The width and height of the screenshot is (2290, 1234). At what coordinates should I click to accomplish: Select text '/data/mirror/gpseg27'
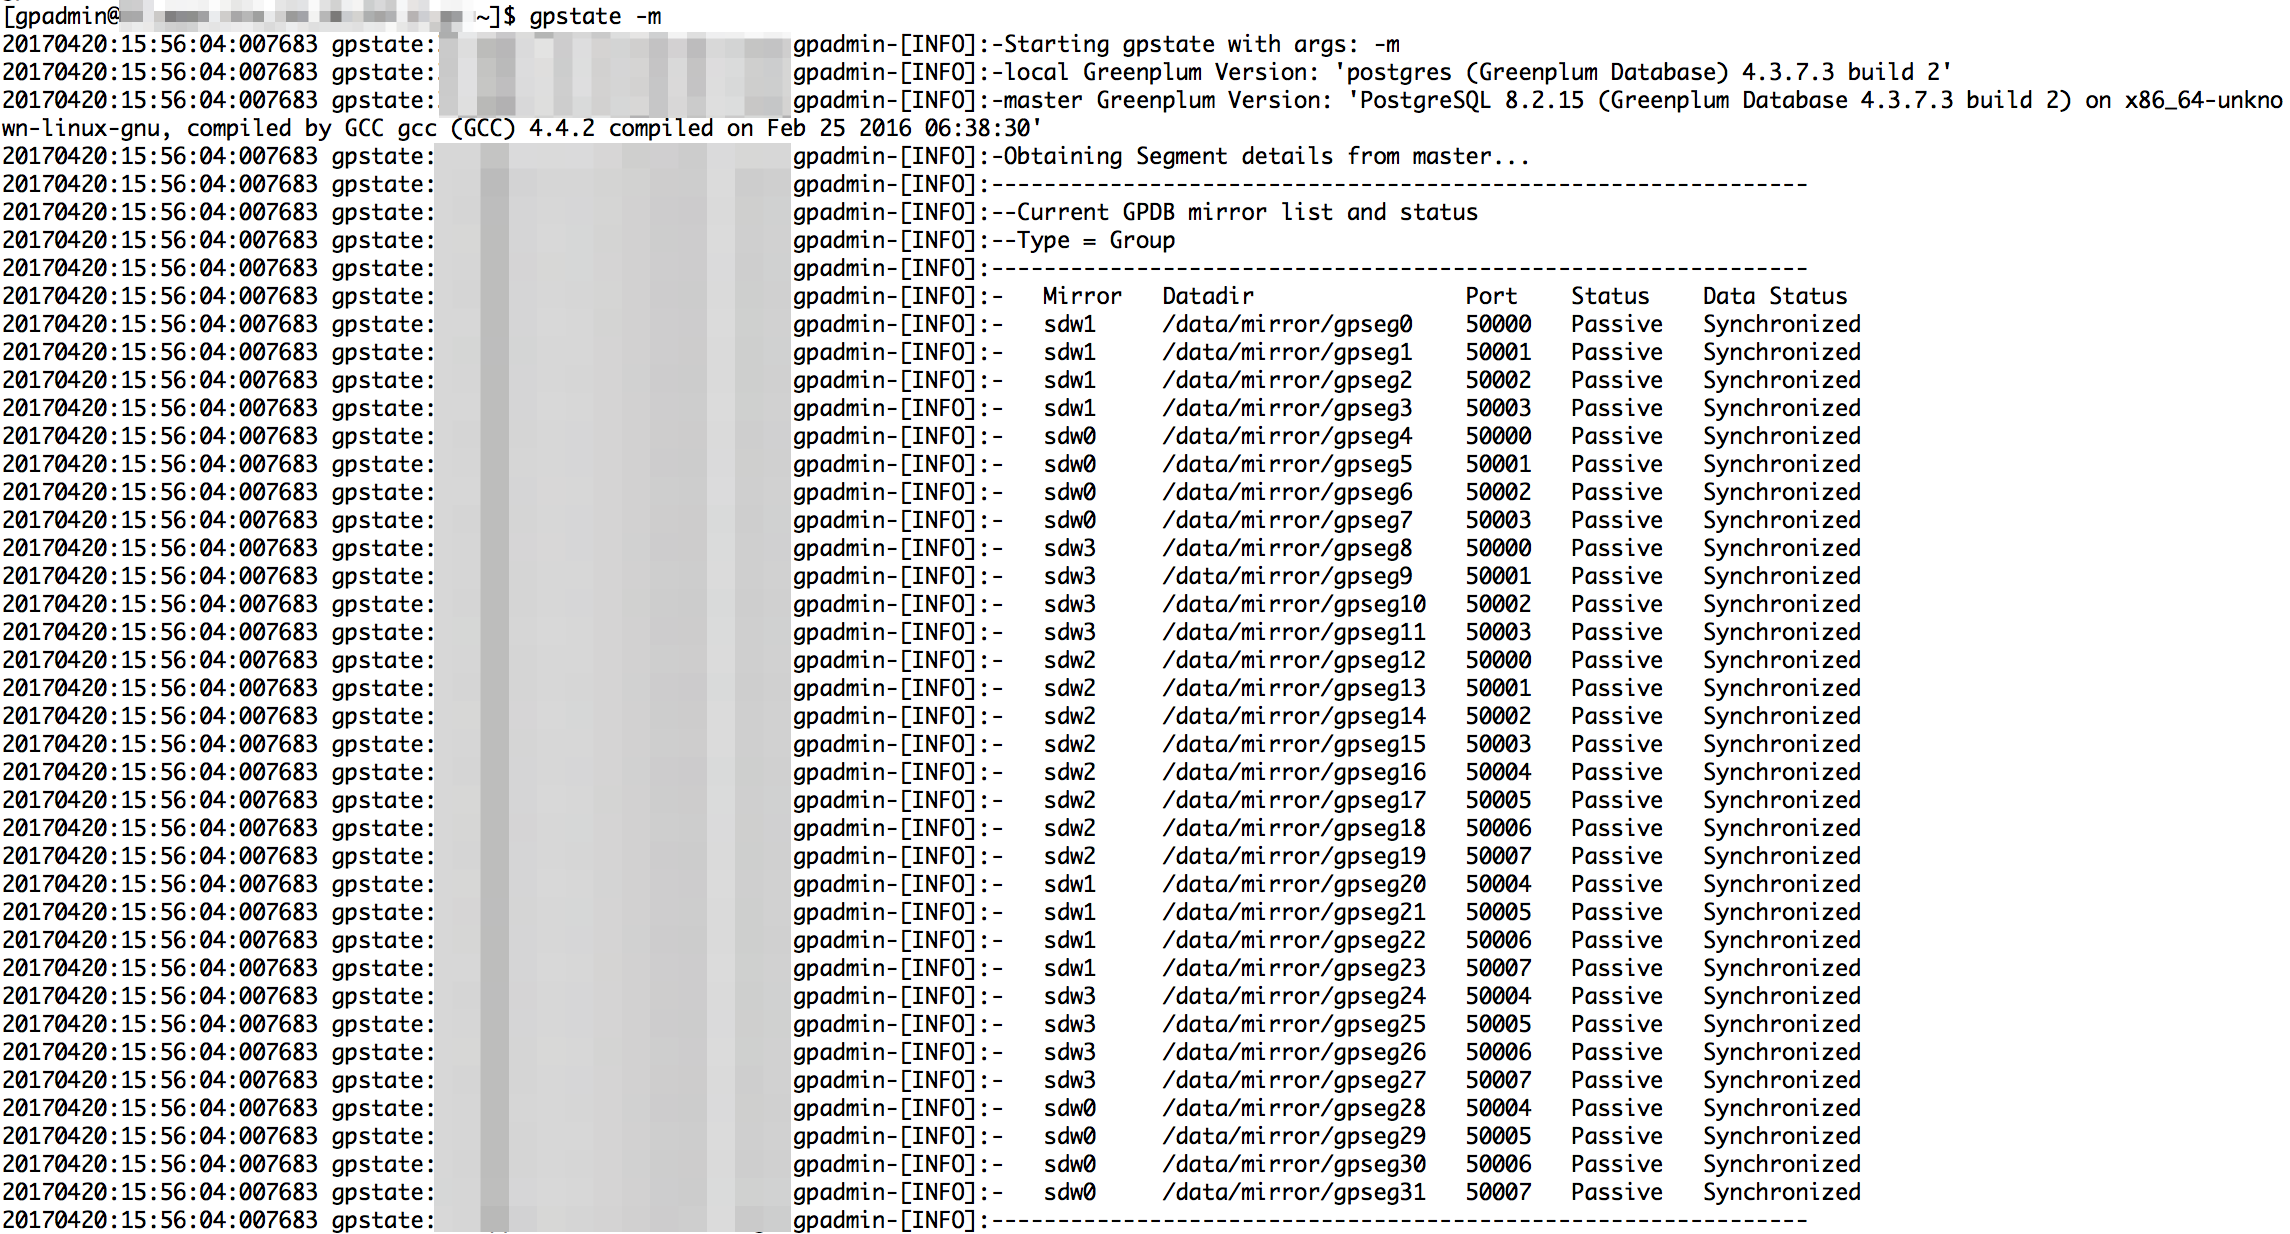click(x=1294, y=1080)
